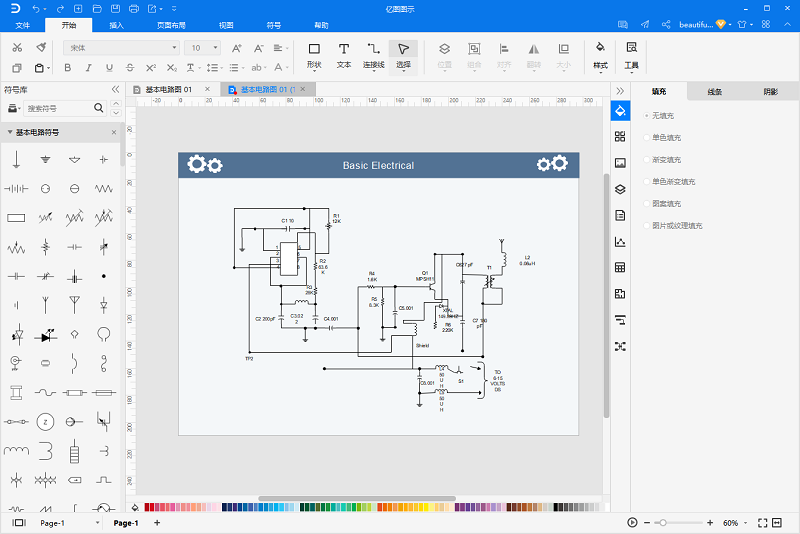Click the symbol search input field
800x534 pixels.
[x=59, y=108]
